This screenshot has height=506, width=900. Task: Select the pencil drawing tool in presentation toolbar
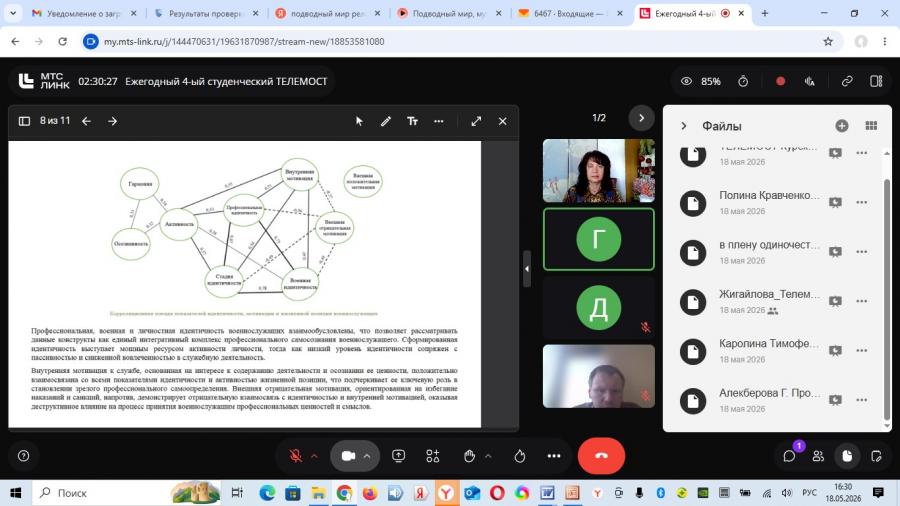386,121
